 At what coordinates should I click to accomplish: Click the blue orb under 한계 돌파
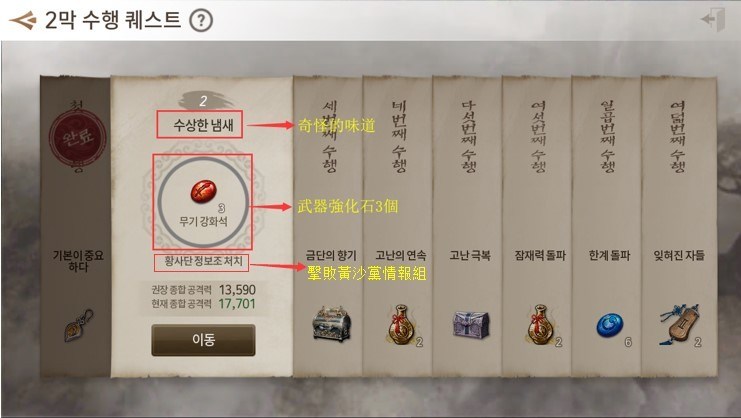(x=610, y=326)
